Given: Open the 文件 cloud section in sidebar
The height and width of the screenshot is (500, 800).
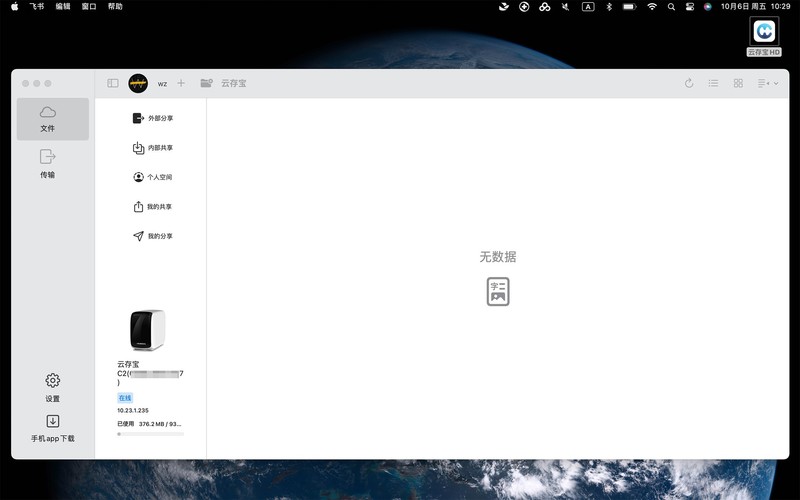Looking at the screenshot, I should (48, 118).
